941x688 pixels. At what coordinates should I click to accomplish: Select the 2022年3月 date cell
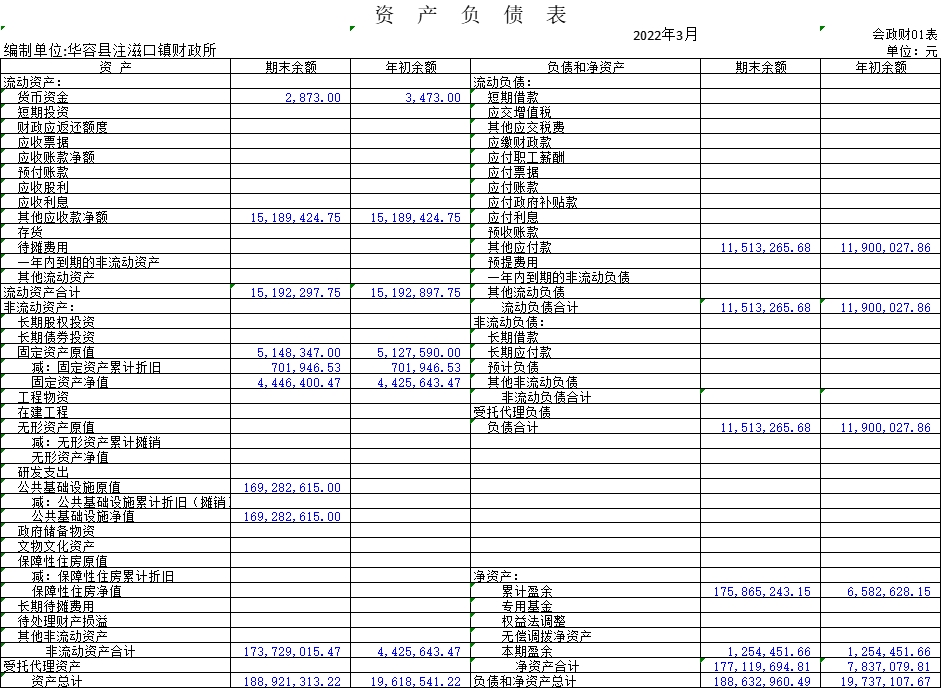665,35
